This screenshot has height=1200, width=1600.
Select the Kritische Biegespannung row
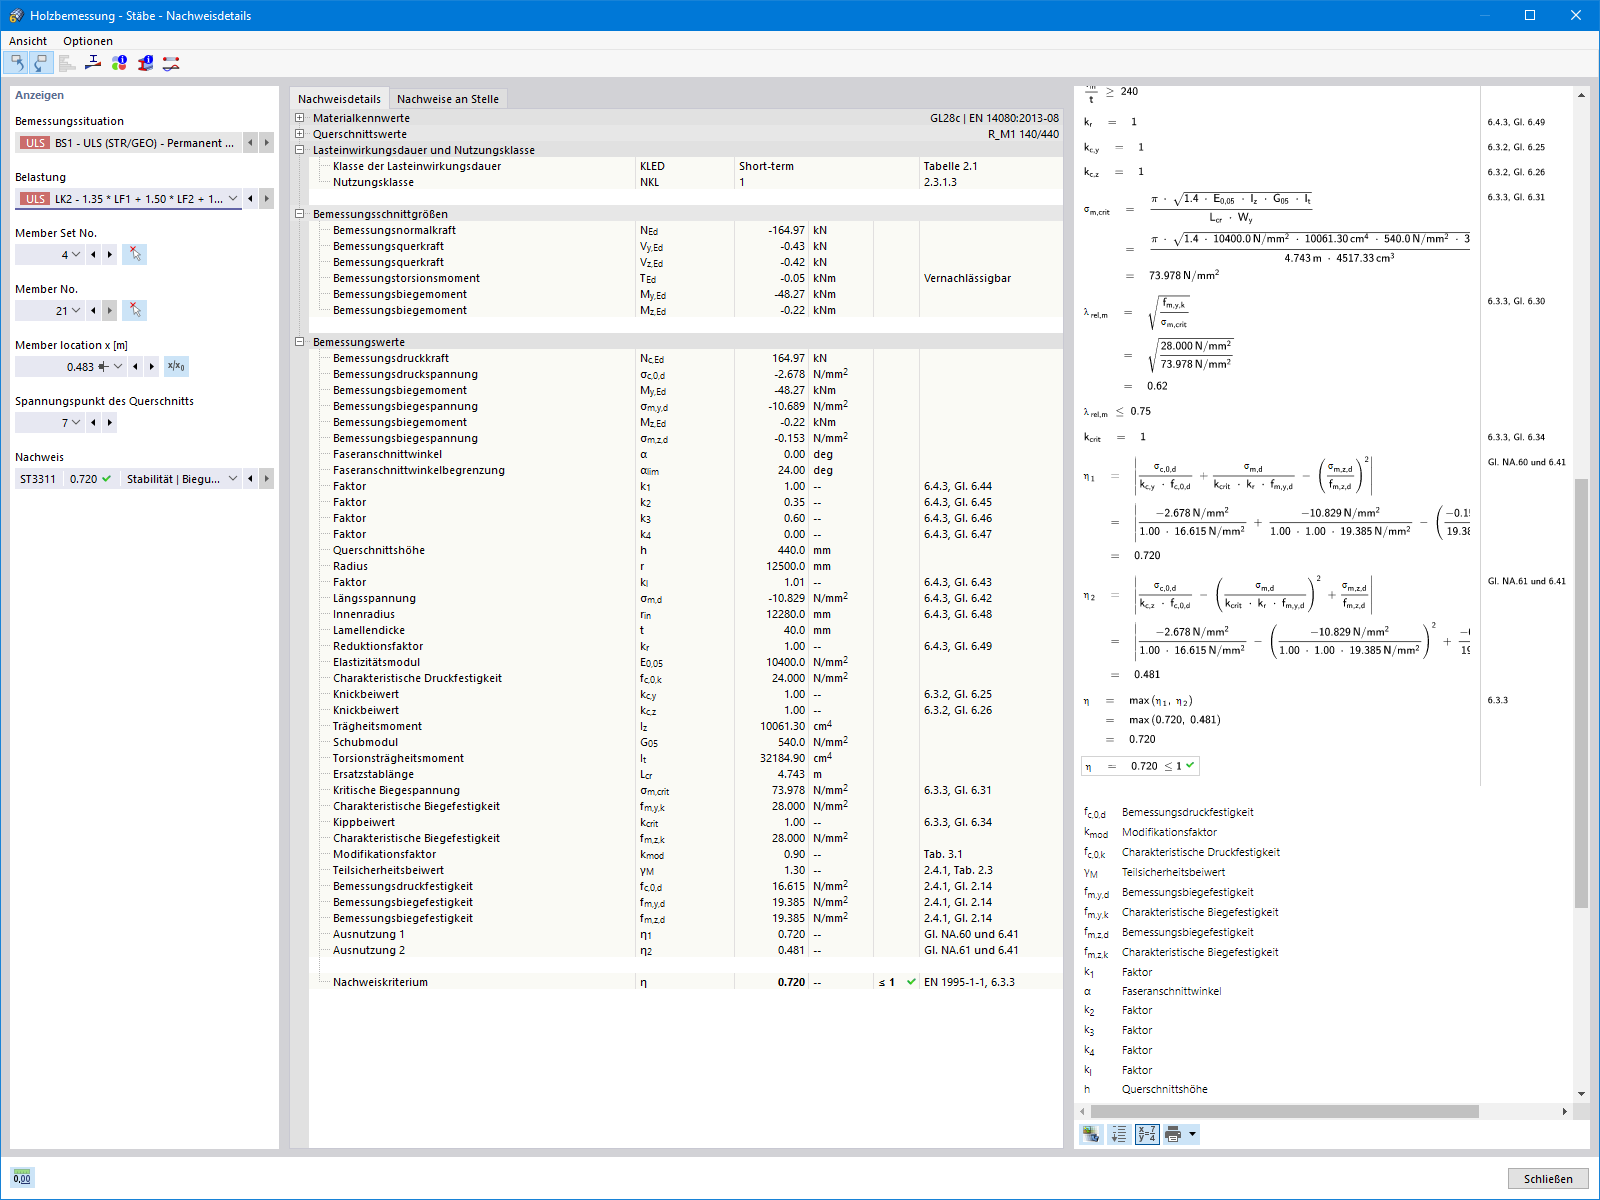click(x=686, y=790)
